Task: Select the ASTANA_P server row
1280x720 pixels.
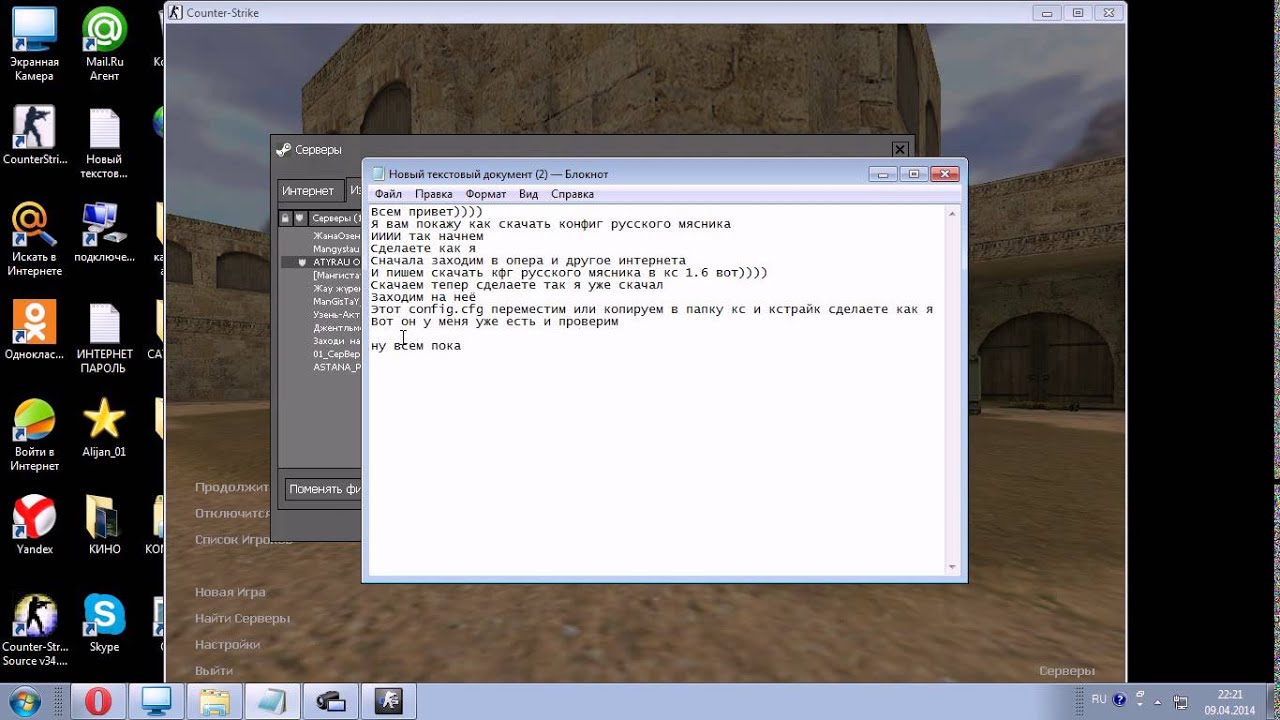Action: coord(320,367)
